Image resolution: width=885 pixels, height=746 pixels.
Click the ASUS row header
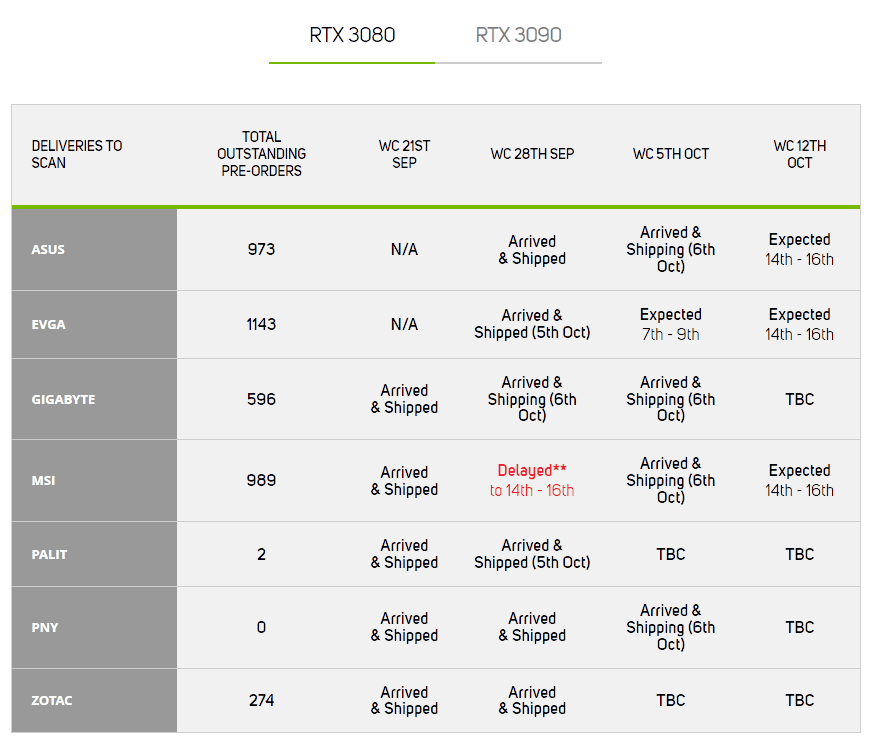(x=94, y=249)
